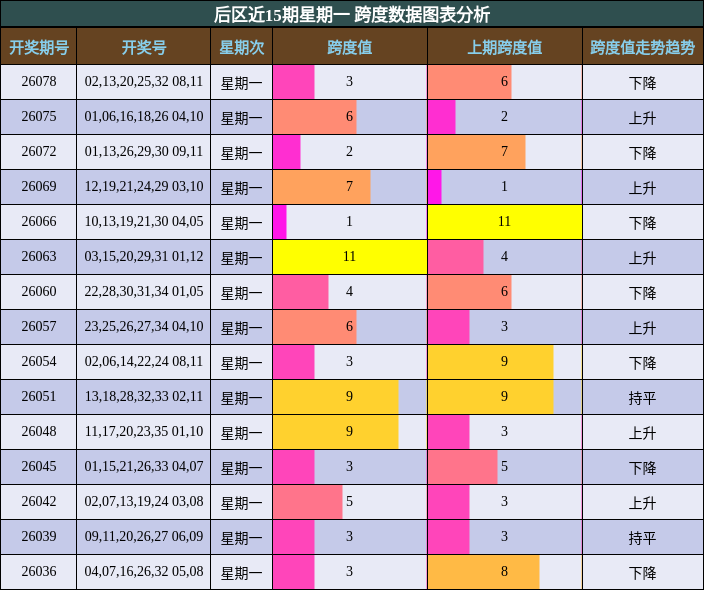Click span value 9 bar in row 26048
The height and width of the screenshot is (590, 704).
(336, 432)
